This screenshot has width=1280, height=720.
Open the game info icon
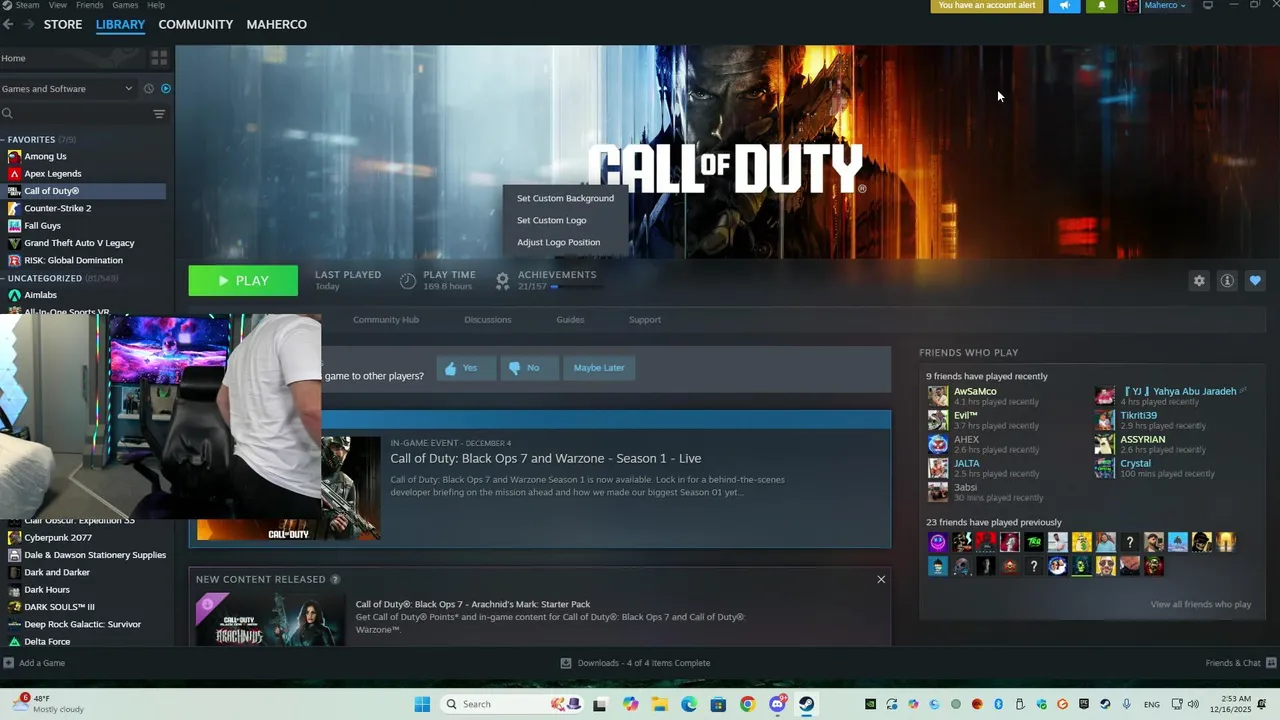point(1227,281)
